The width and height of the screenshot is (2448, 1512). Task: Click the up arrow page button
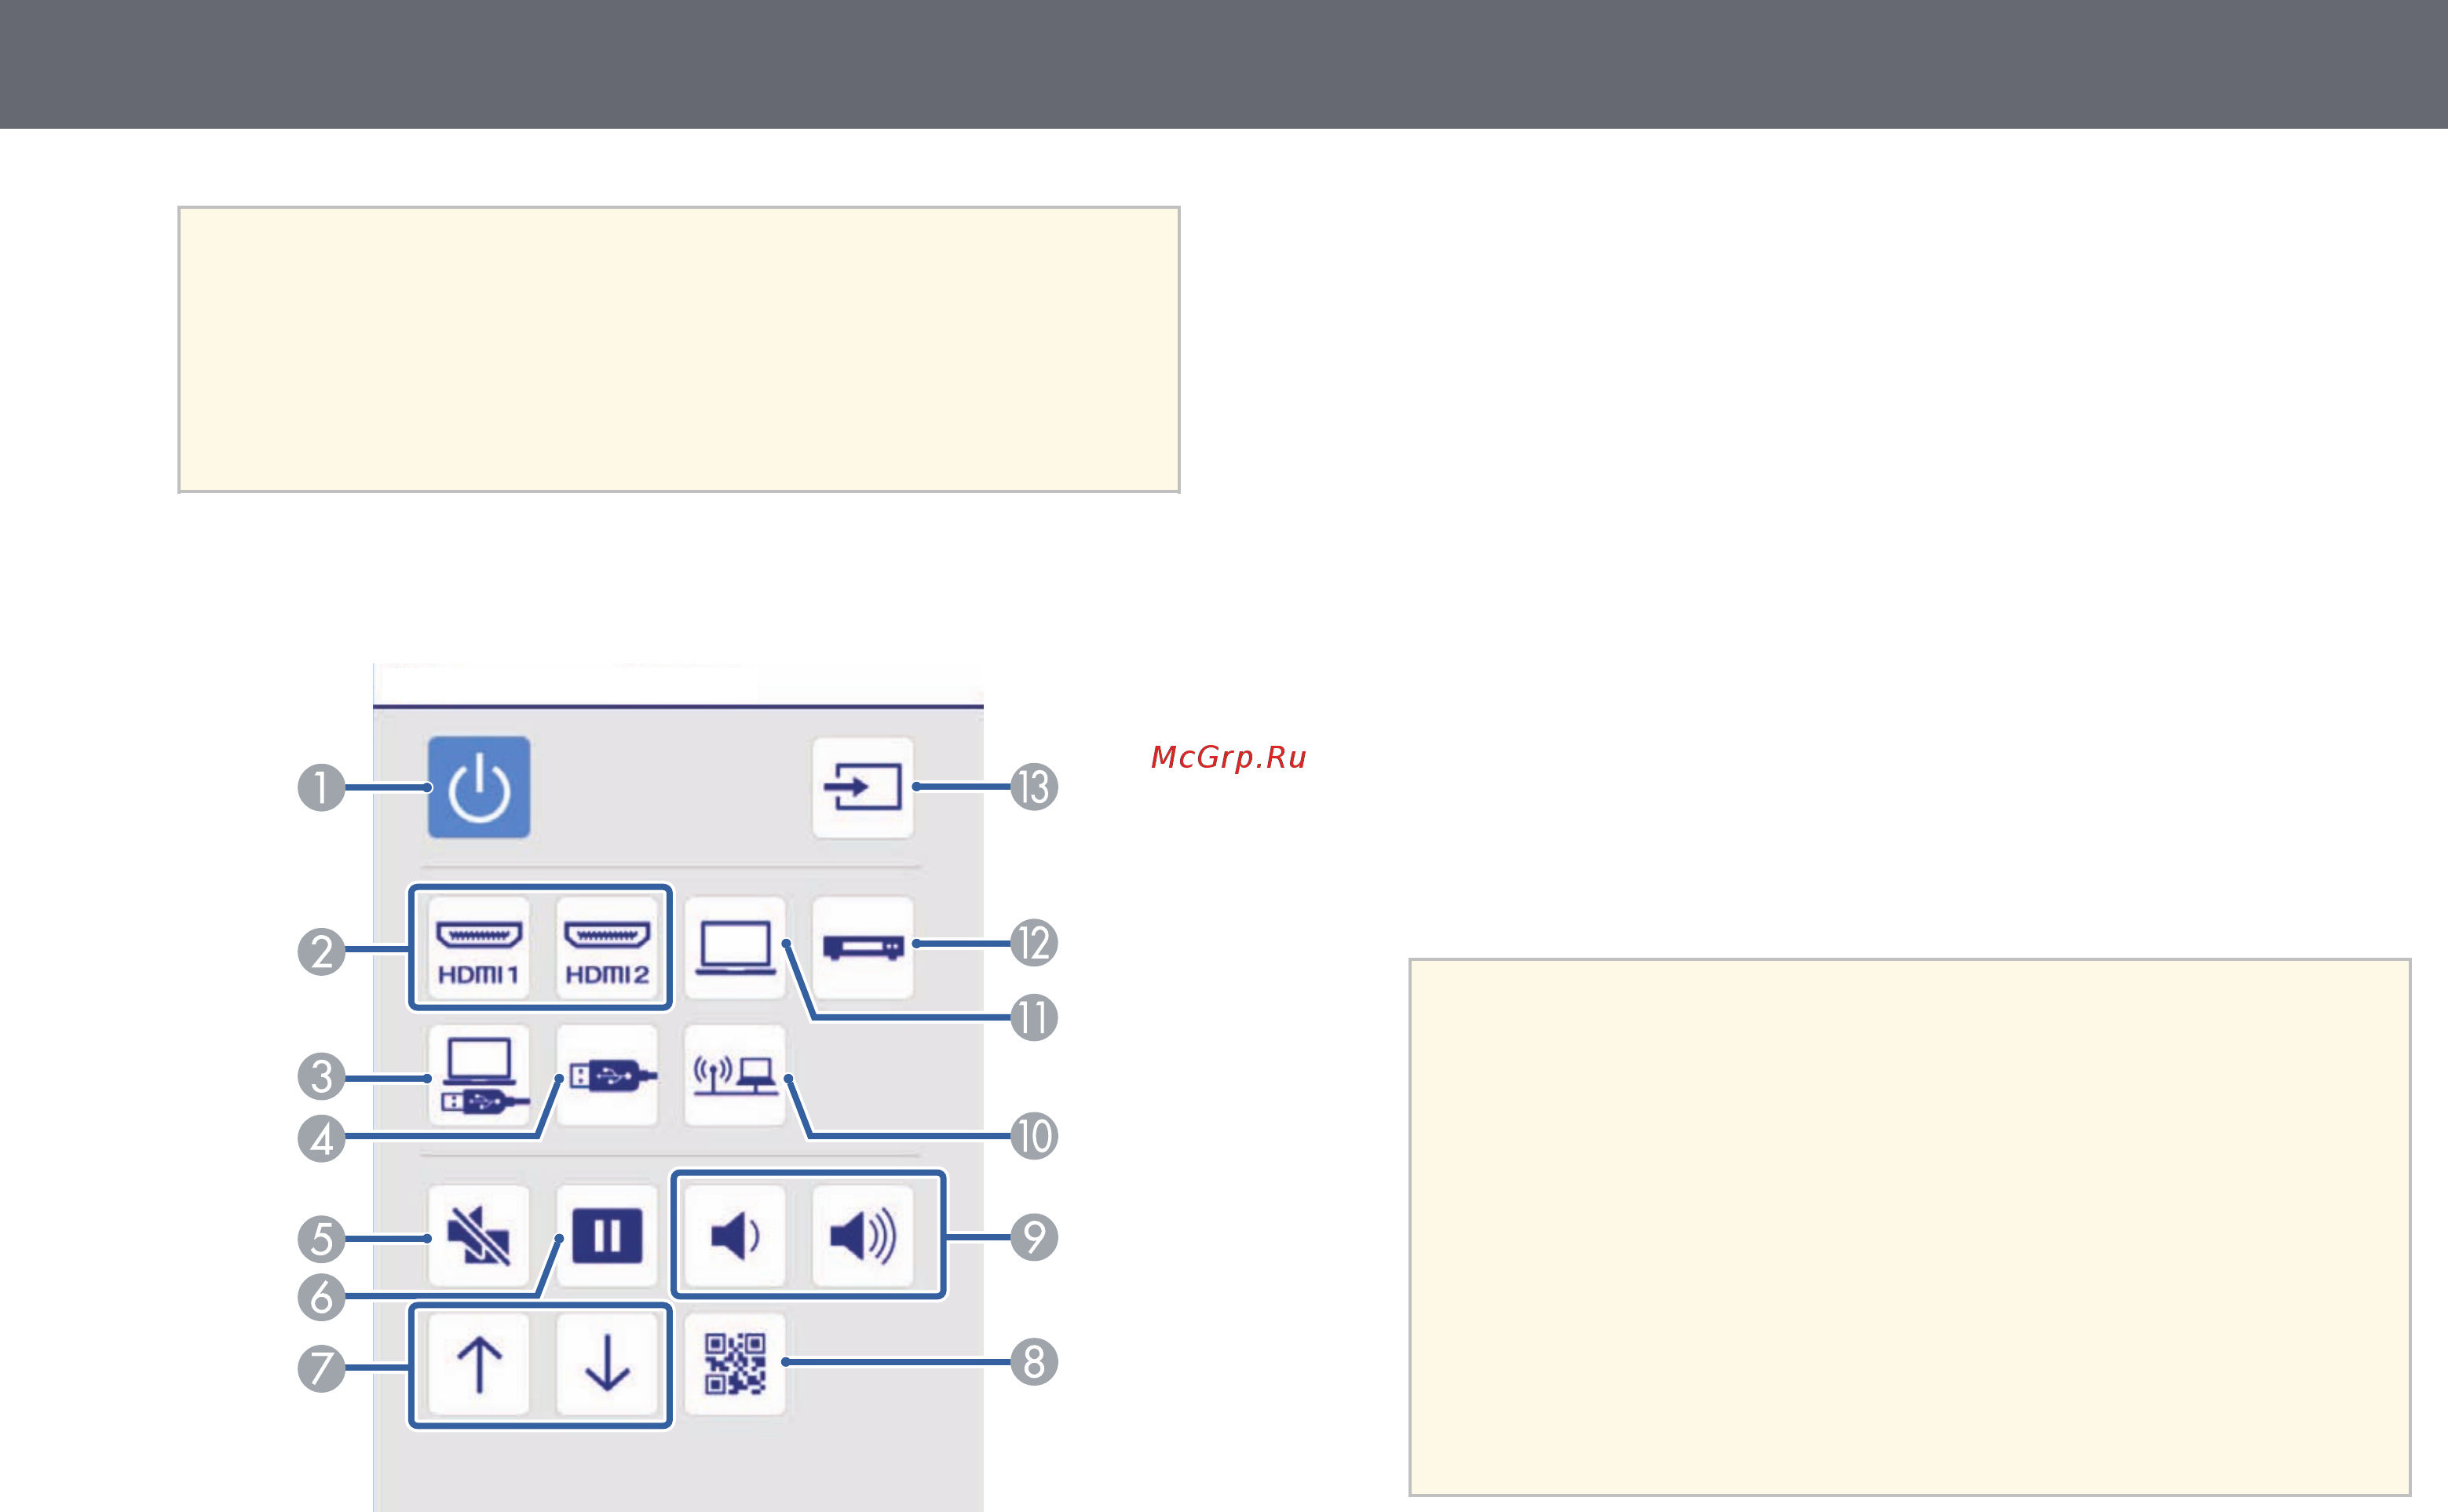click(x=479, y=1364)
